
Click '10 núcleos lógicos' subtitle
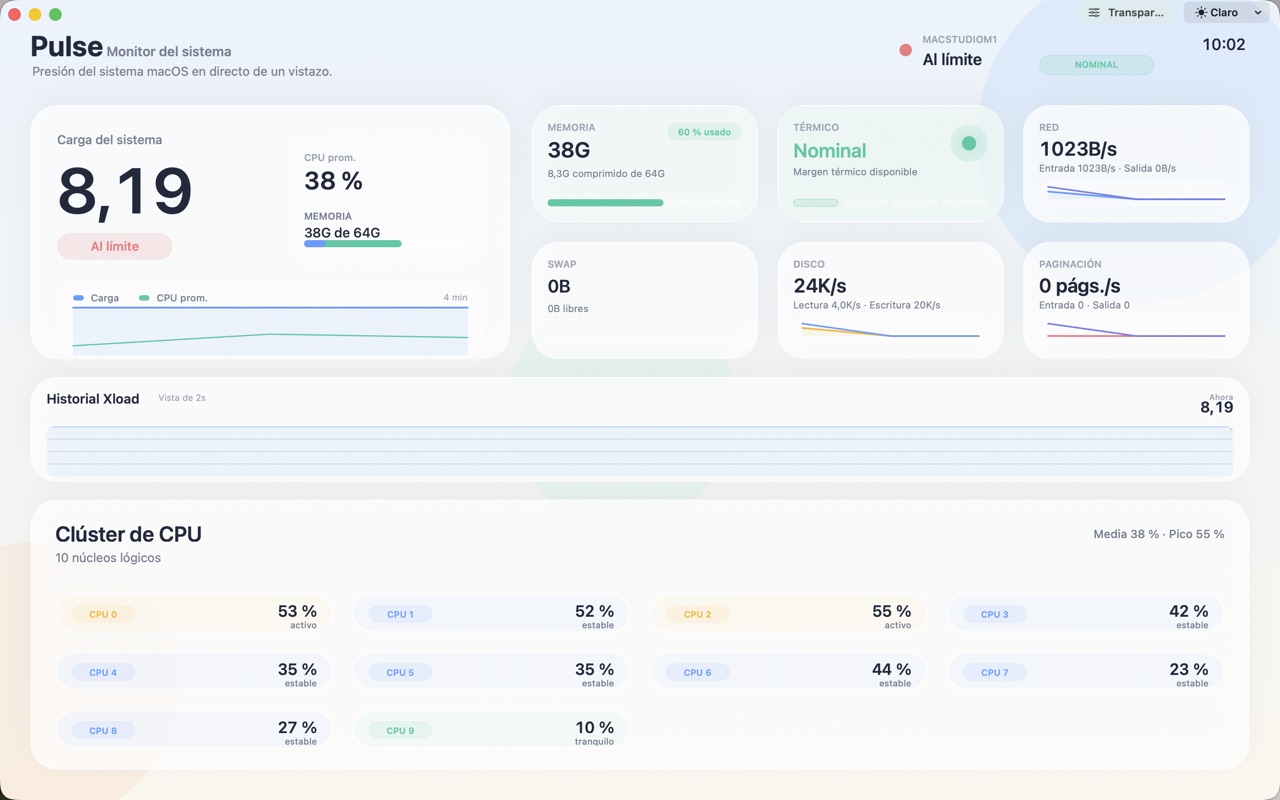coord(108,558)
